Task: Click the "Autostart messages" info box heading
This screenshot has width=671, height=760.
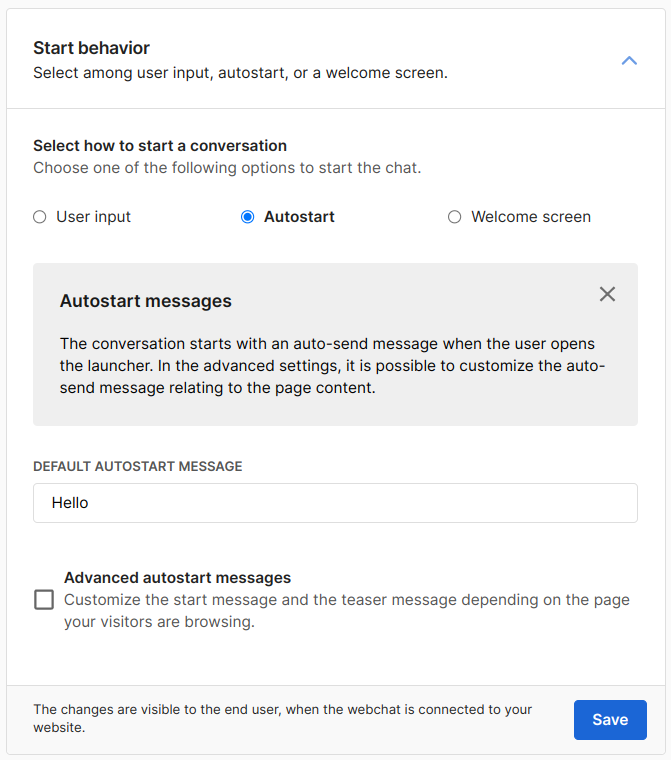Action: coord(146,301)
